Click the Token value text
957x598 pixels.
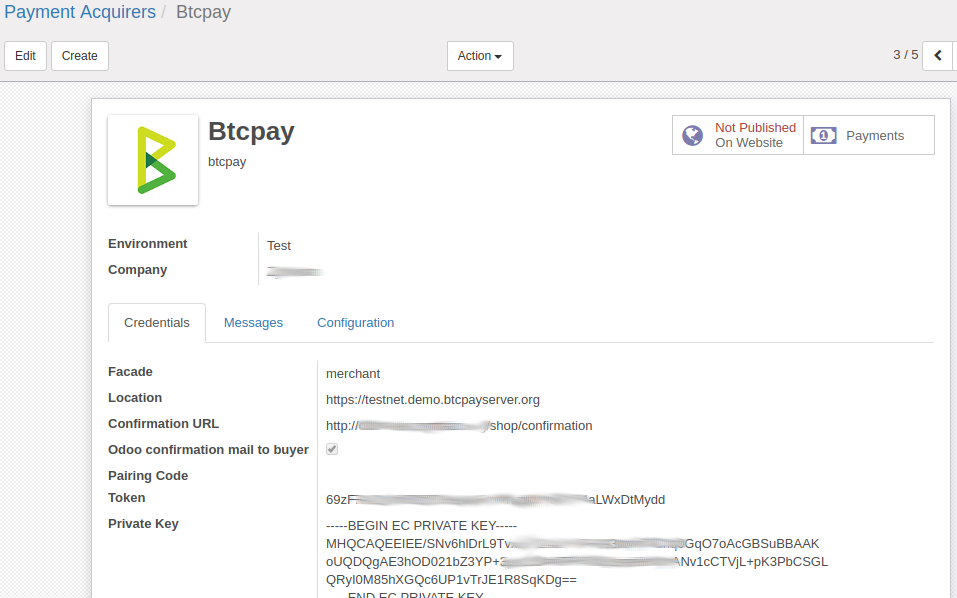click(x=496, y=500)
